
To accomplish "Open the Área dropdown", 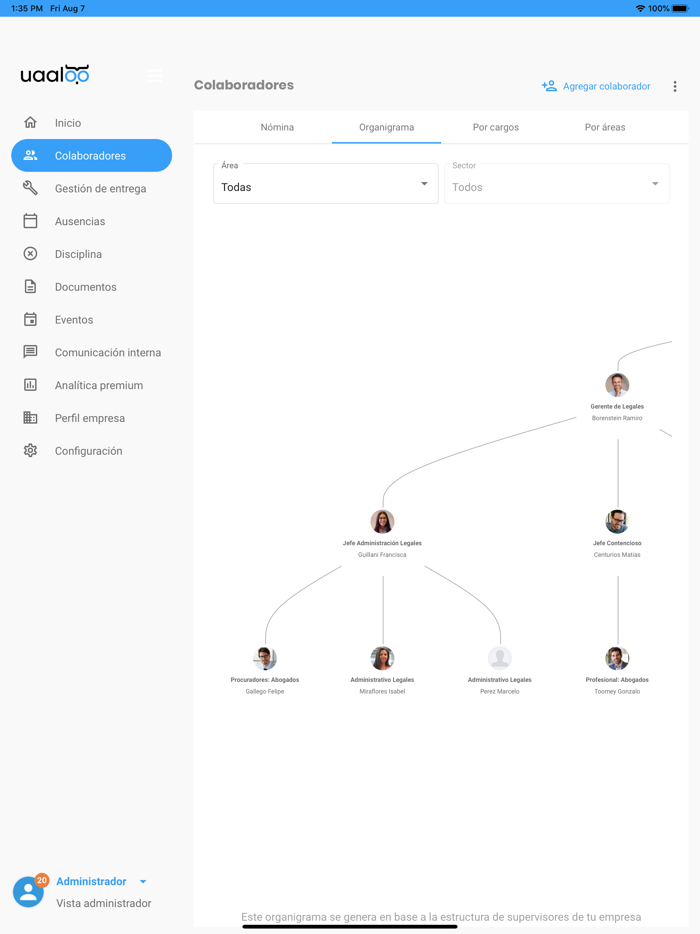I will pyautogui.click(x=326, y=184).
